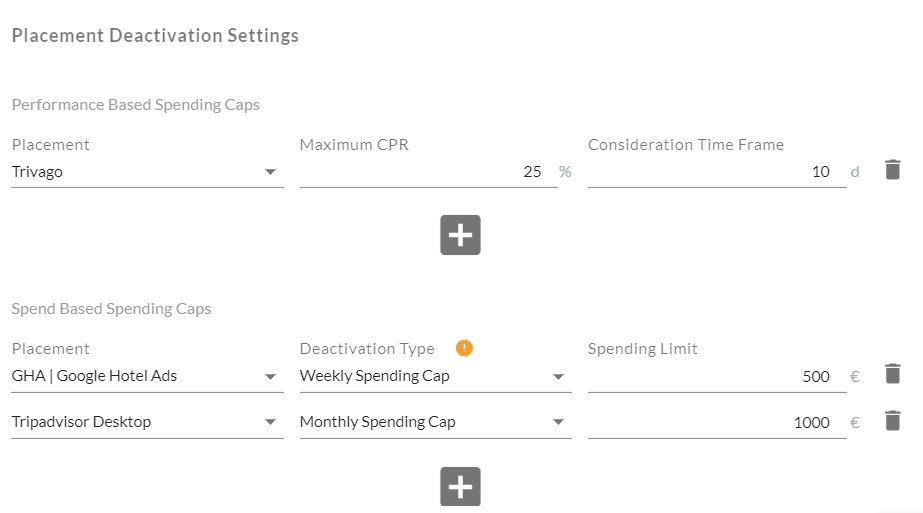923x513 pixels.
Task: Click the 500 euro spending limit field
Action: point(716,376)
